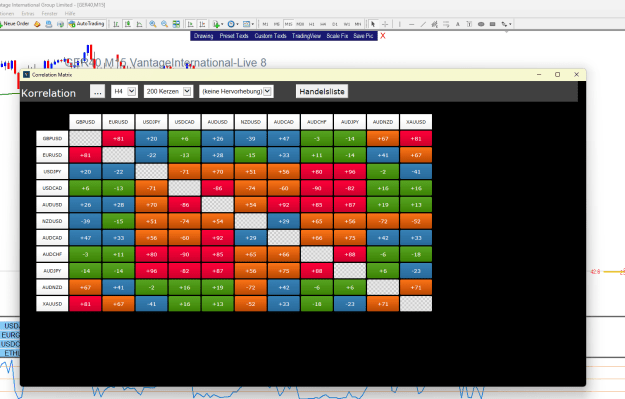This screenshot has width=625, height=399.
Task: Click +92 cell in AUDUSD row
Action: click(284, 205)
